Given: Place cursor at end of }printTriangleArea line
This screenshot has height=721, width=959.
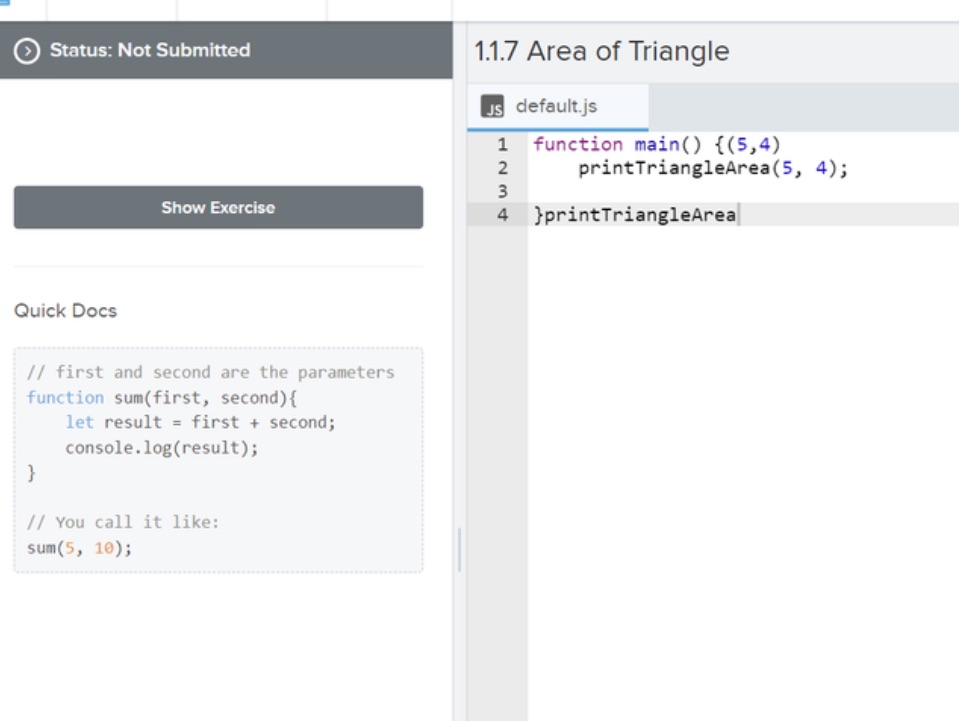Looking at the screenshot, I should pos(738,215).
